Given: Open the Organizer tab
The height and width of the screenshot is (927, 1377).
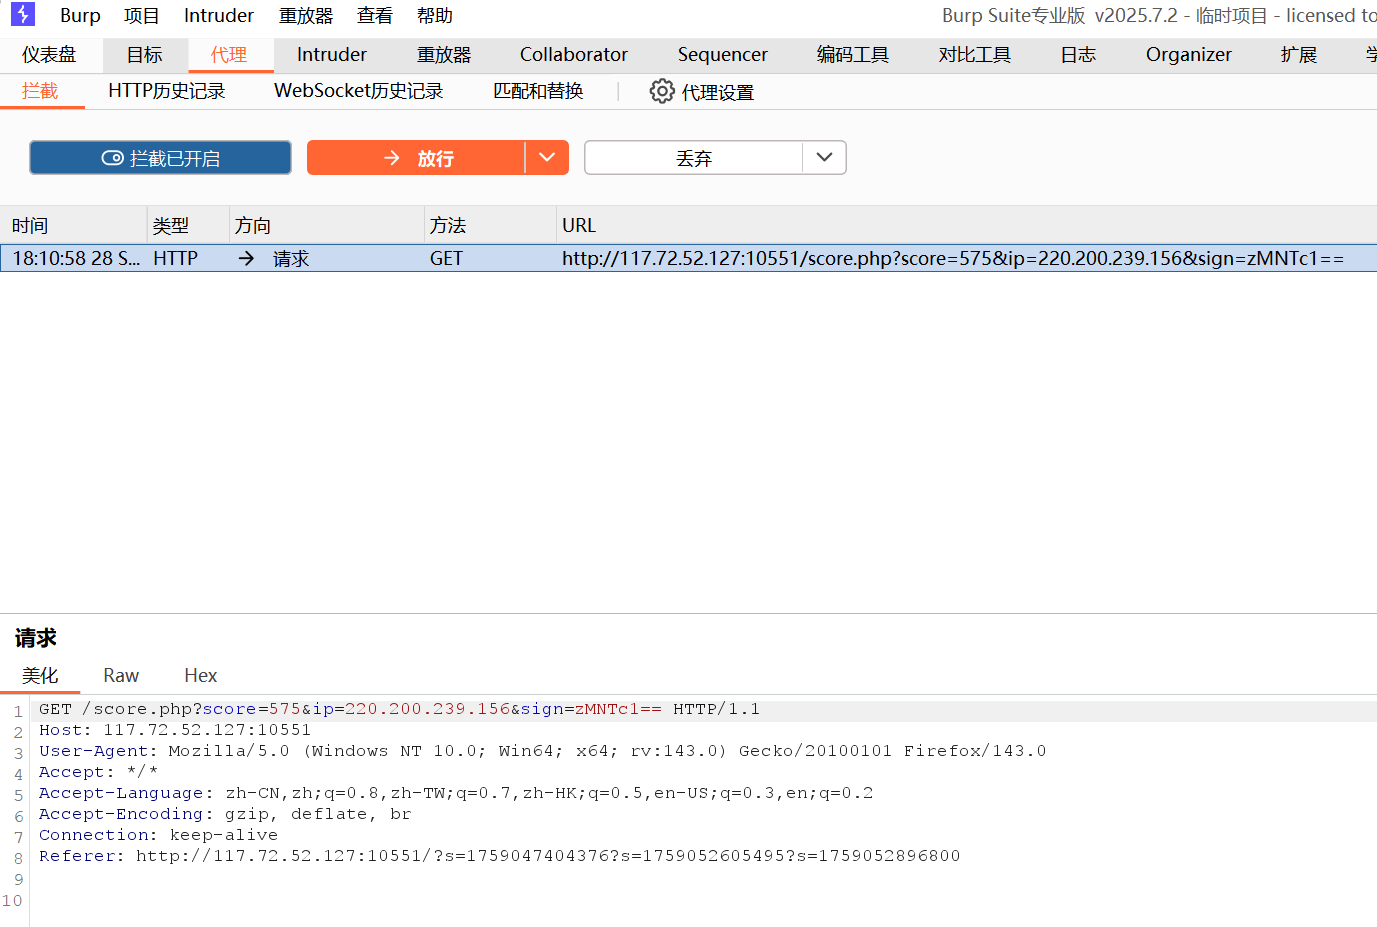Looking at the screenshot, I should (1189, 55).
